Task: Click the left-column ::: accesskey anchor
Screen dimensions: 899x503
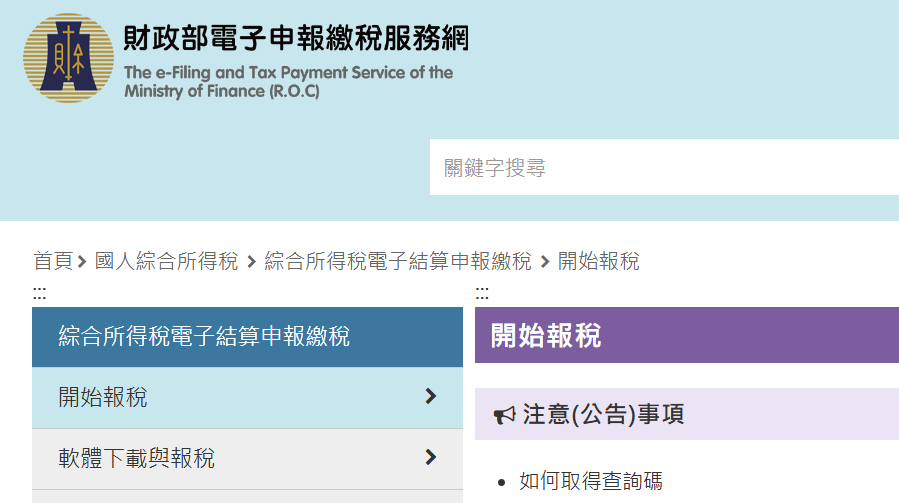Action: click(x=39, y=293)
